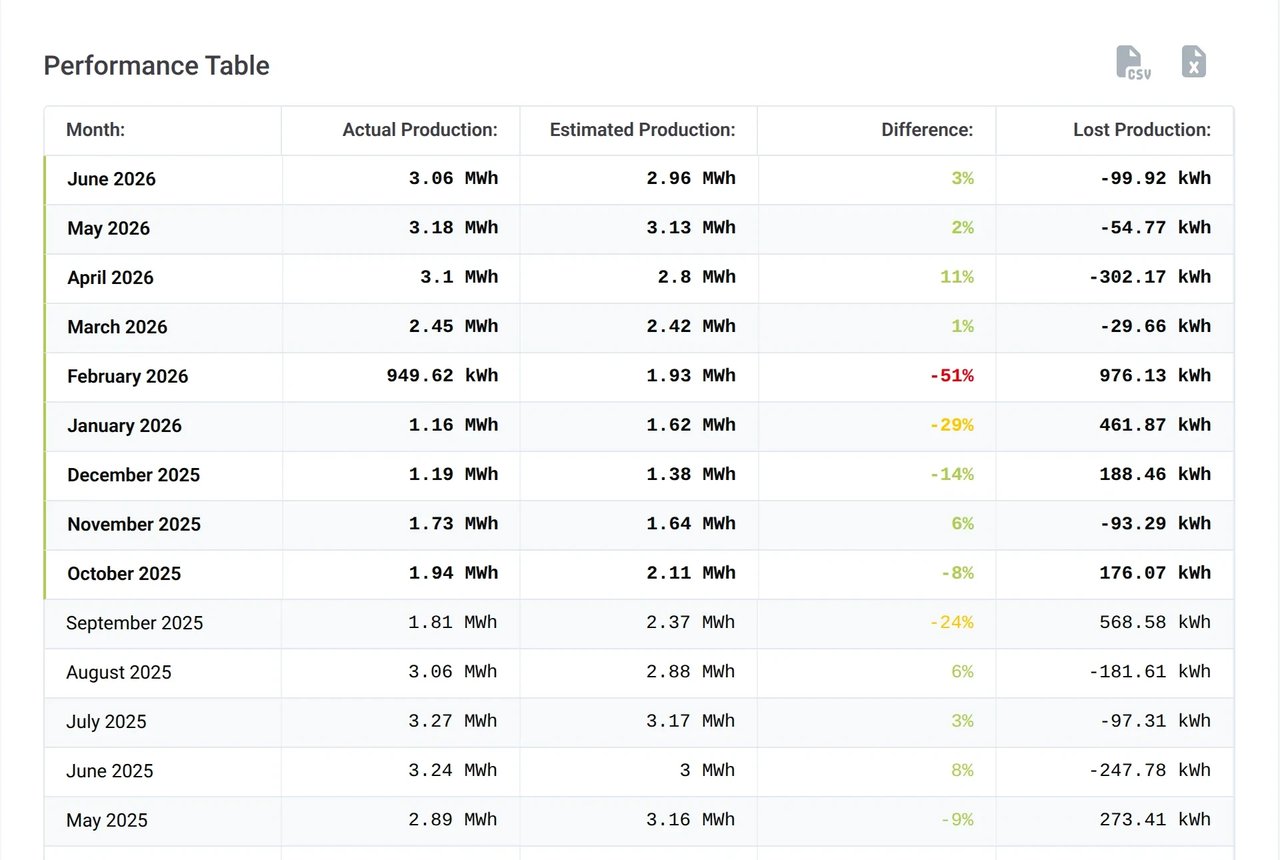Screen dimensions: 1280x860
Task: Click the 976.13 kWh lost production cell
Action: 1155,376
